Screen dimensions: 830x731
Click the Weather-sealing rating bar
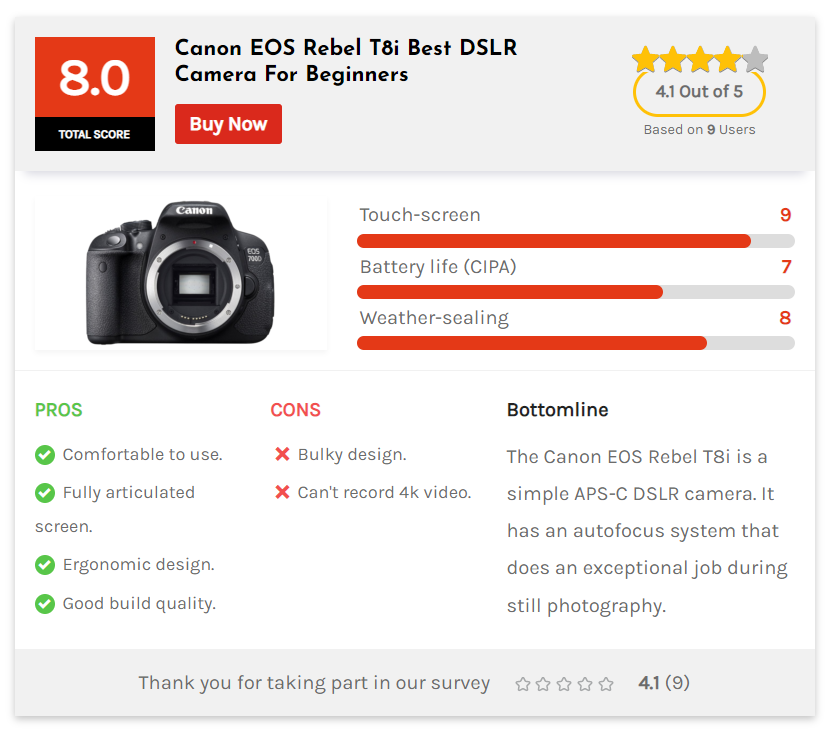[575, 343]
